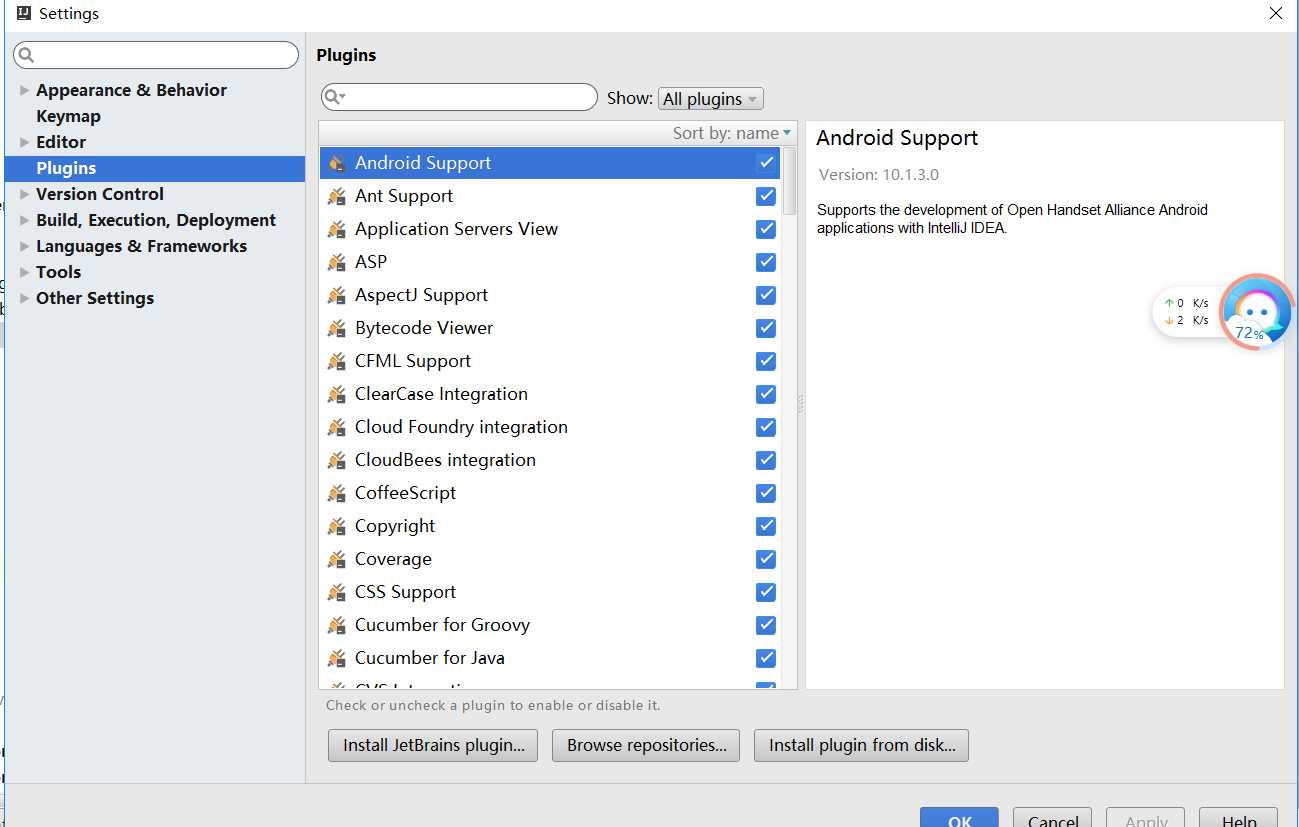Select the Plugins settings page

point(155,168)
